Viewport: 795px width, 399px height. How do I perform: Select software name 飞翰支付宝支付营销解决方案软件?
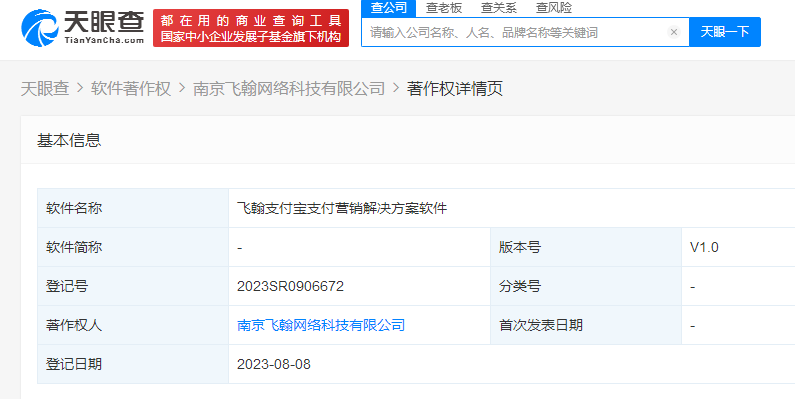point(342,208)
